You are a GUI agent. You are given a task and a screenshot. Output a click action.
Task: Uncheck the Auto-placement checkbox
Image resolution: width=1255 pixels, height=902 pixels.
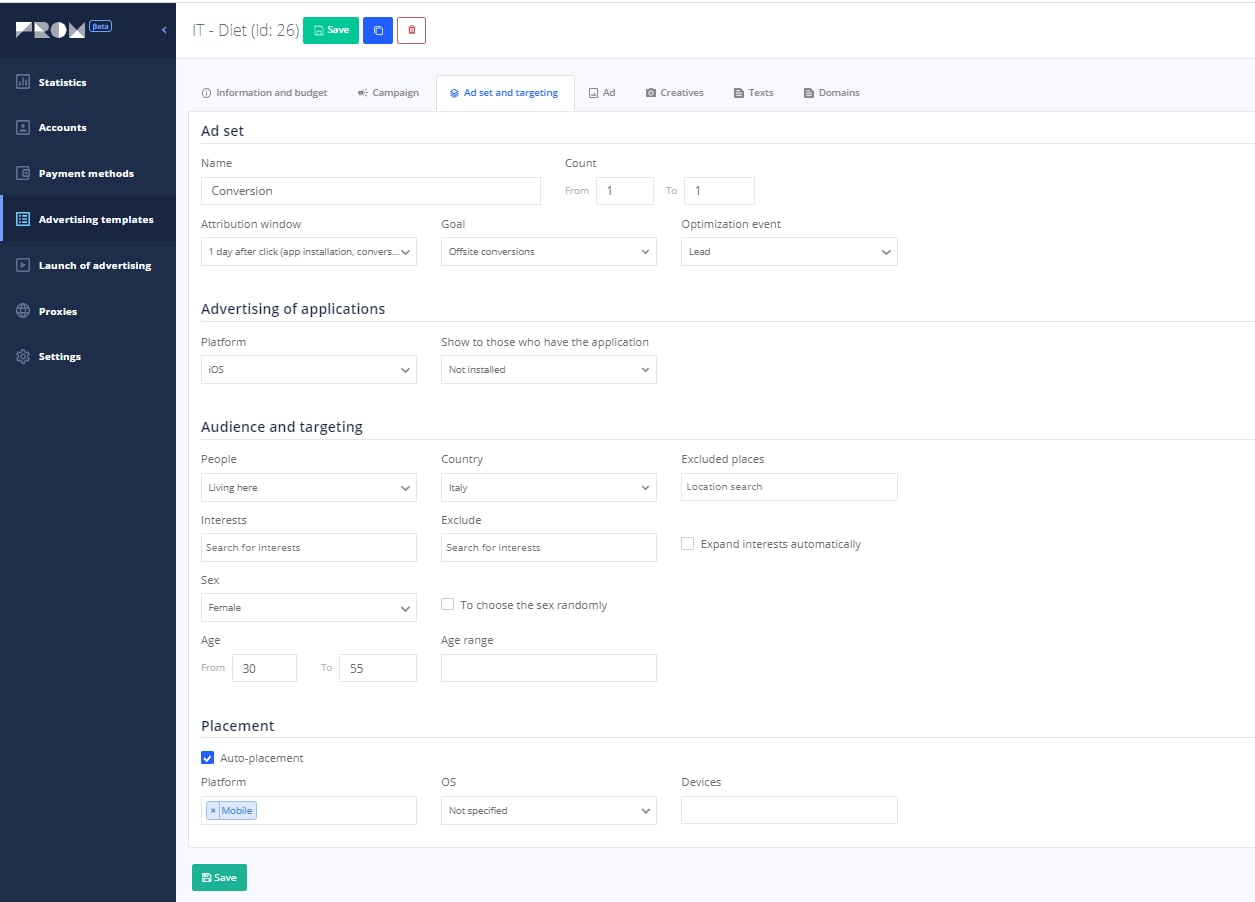pyautogui.click(x=207, y=758)
